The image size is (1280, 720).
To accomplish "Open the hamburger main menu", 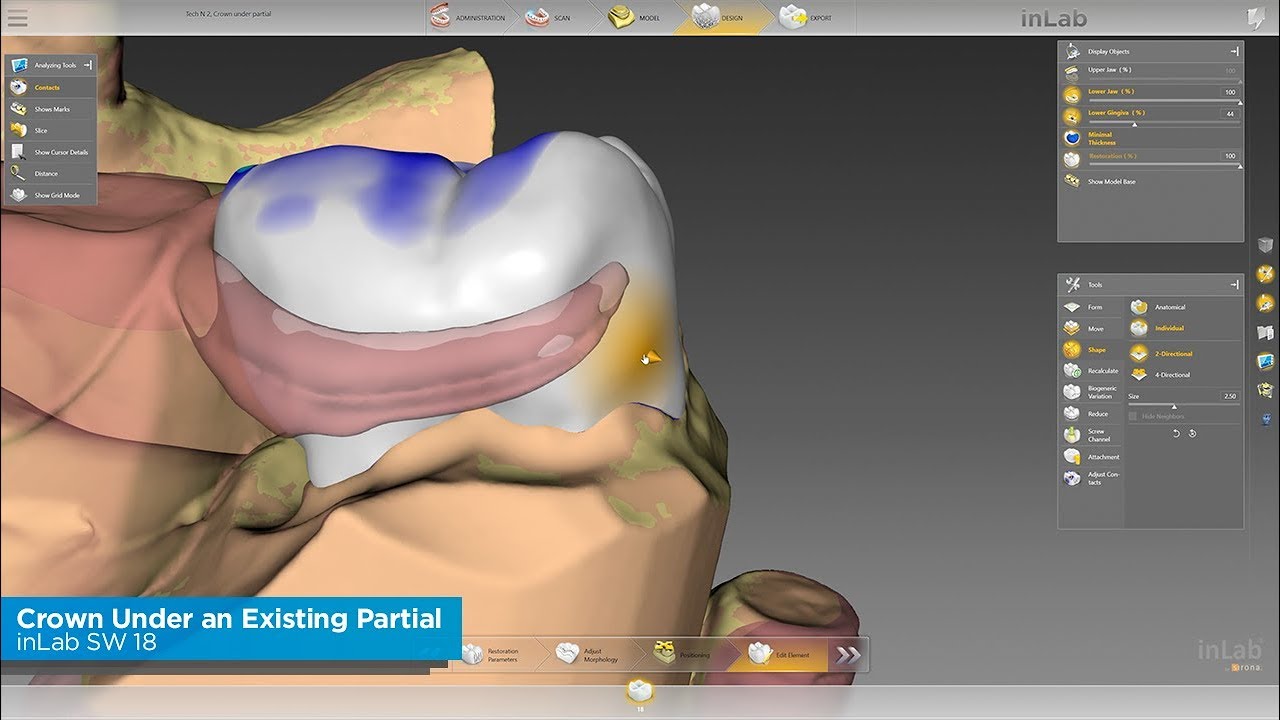I will (x=17, y=17).
